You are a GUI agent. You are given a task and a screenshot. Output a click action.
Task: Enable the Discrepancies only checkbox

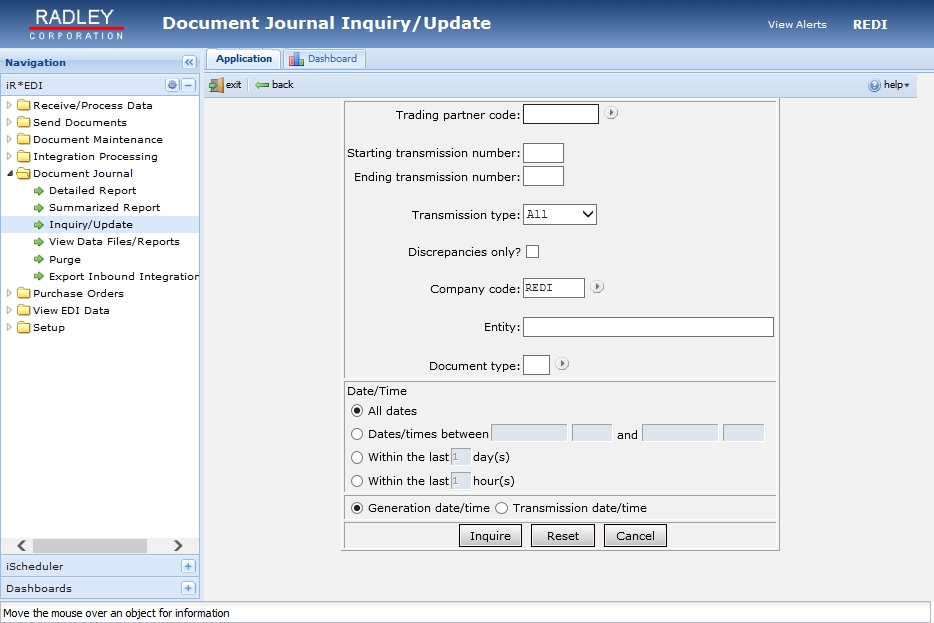click(533, 252)
